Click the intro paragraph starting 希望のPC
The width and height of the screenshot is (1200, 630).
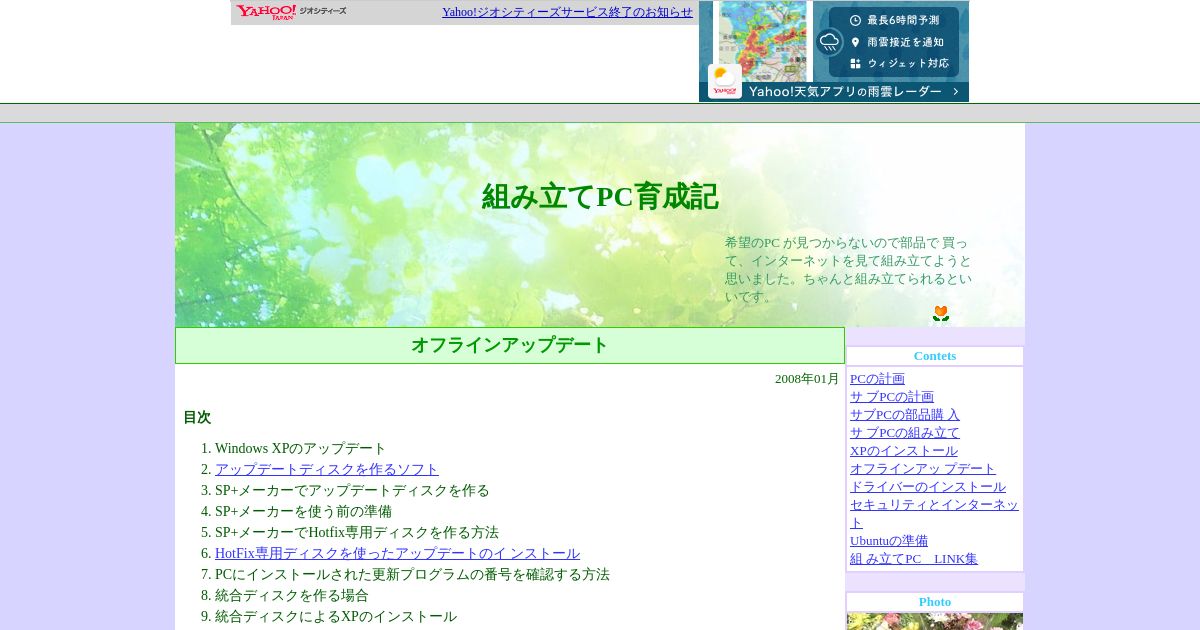pyautogui.click(x=848, y=270)
